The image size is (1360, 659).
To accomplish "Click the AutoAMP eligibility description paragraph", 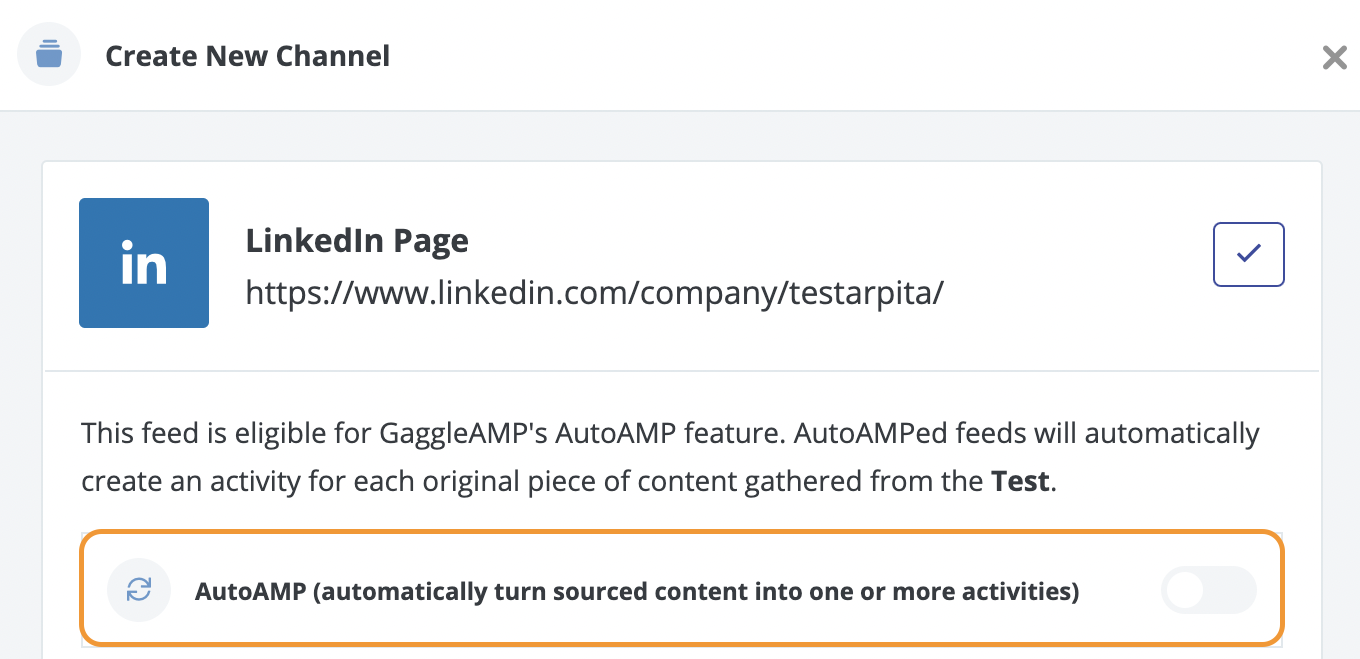I will [670, 458].
